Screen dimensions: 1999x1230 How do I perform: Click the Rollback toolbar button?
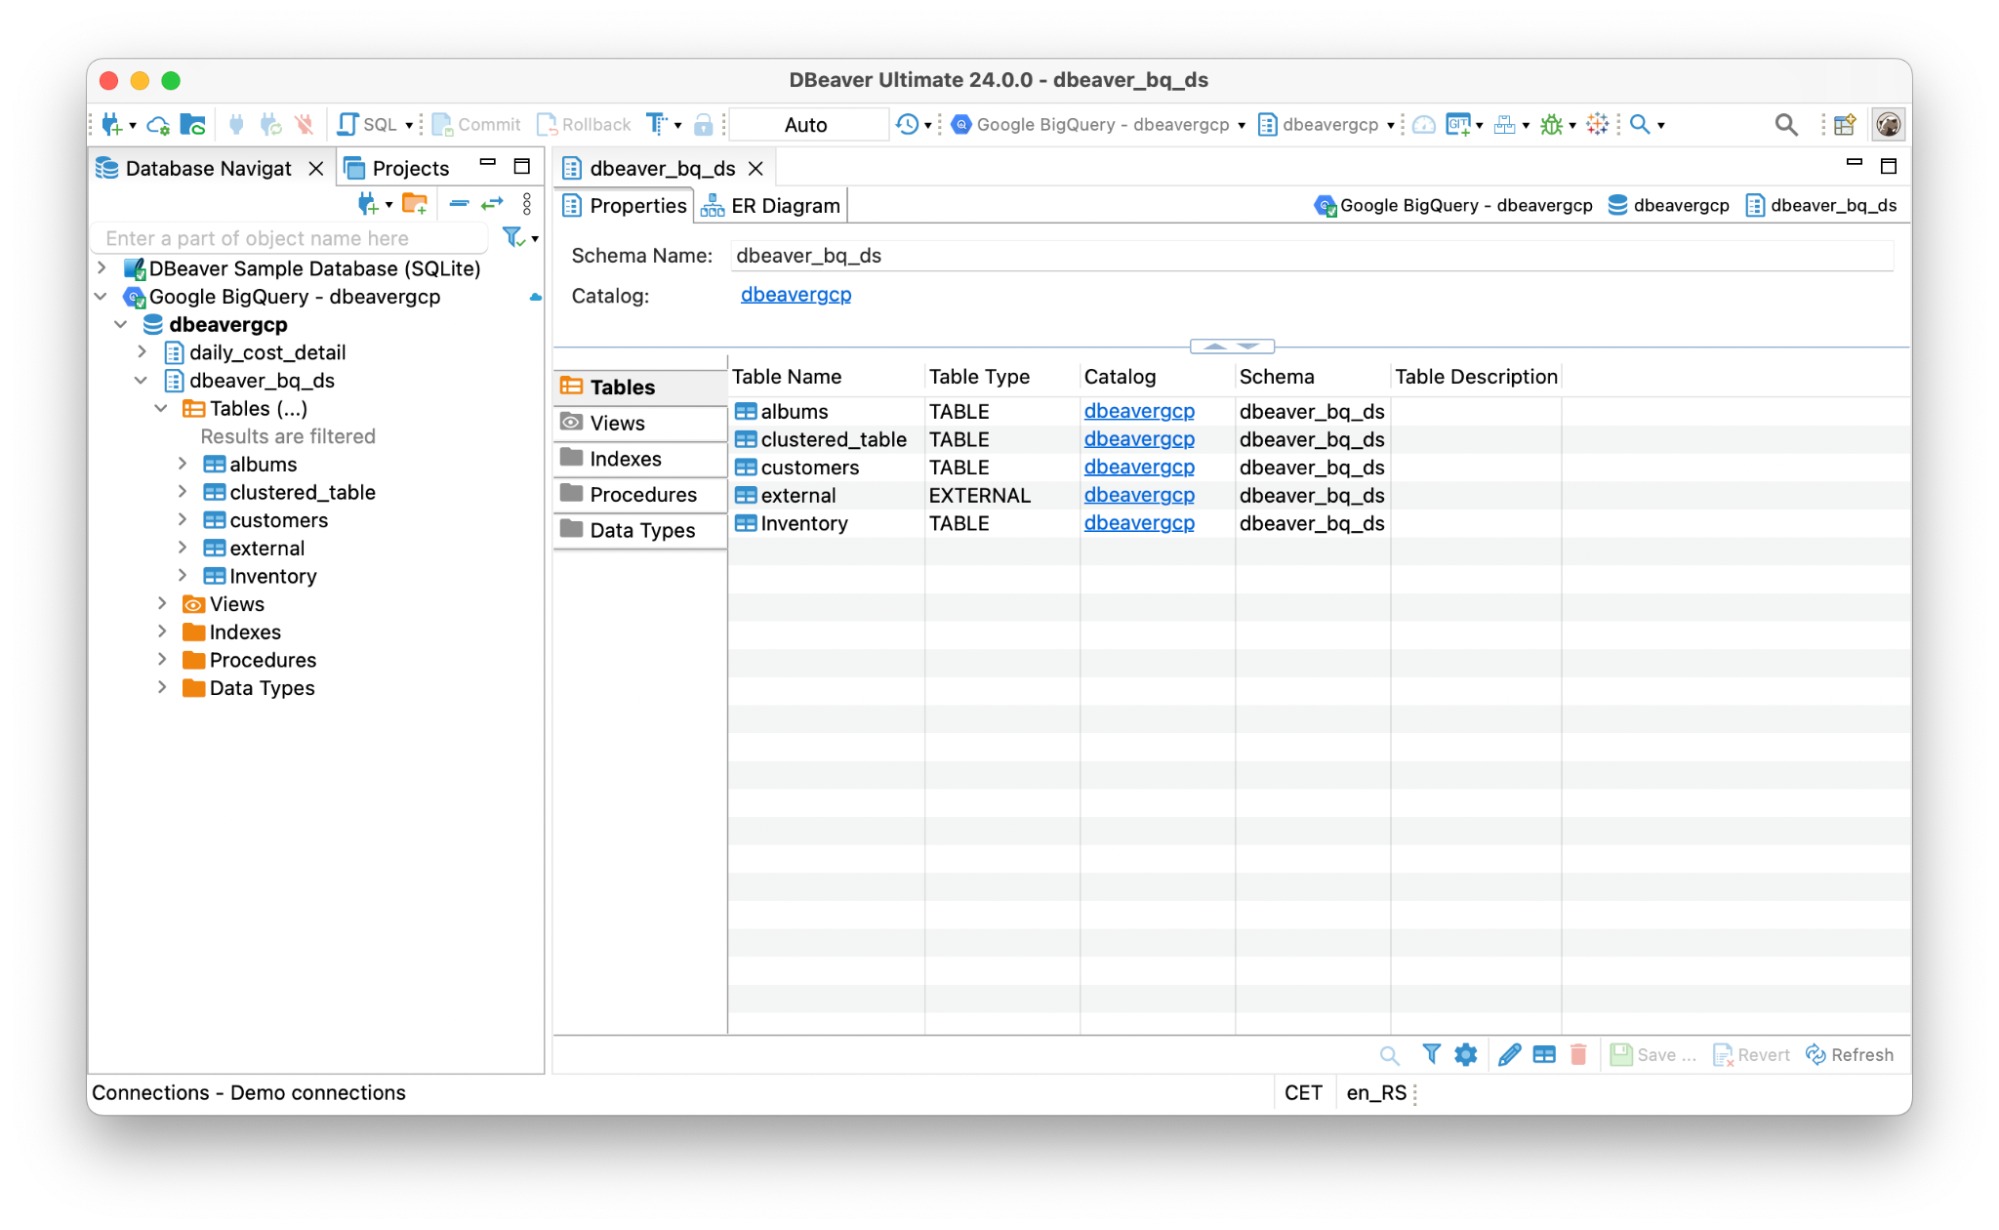[x=584, y=124]
